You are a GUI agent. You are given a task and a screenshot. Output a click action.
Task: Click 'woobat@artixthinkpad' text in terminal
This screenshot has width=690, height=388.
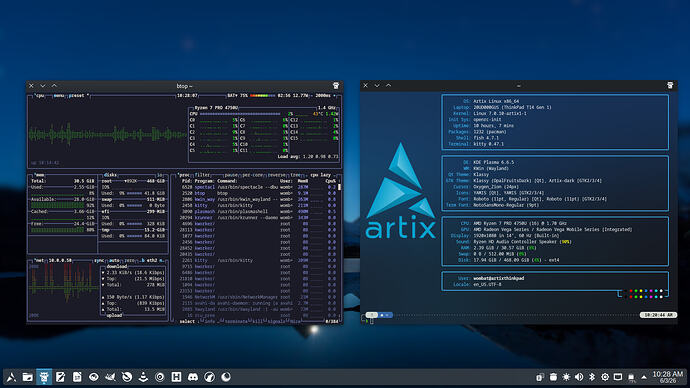[499, 278]
